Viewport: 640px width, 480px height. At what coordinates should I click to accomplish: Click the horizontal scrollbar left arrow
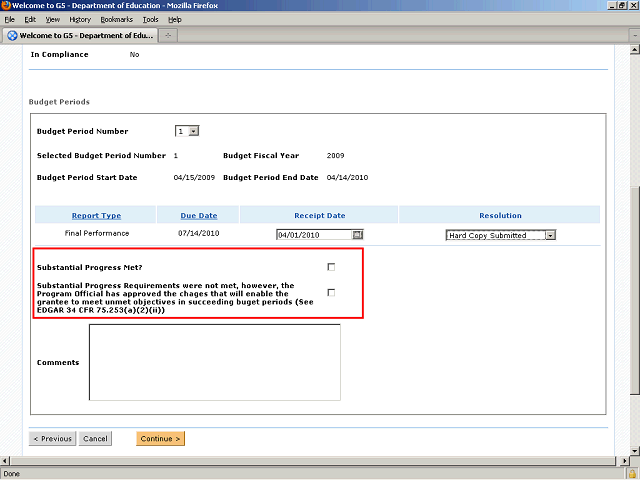tap(4, 461)
